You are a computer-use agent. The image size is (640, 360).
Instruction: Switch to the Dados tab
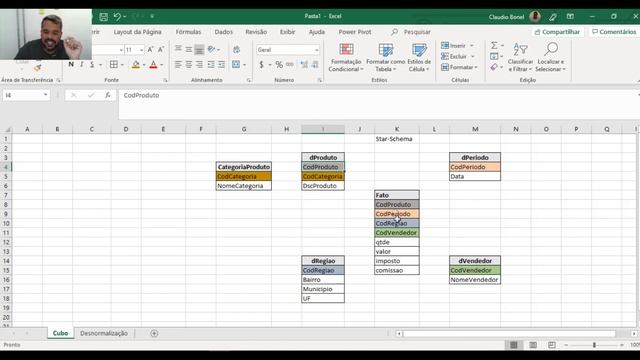(224, 32)
